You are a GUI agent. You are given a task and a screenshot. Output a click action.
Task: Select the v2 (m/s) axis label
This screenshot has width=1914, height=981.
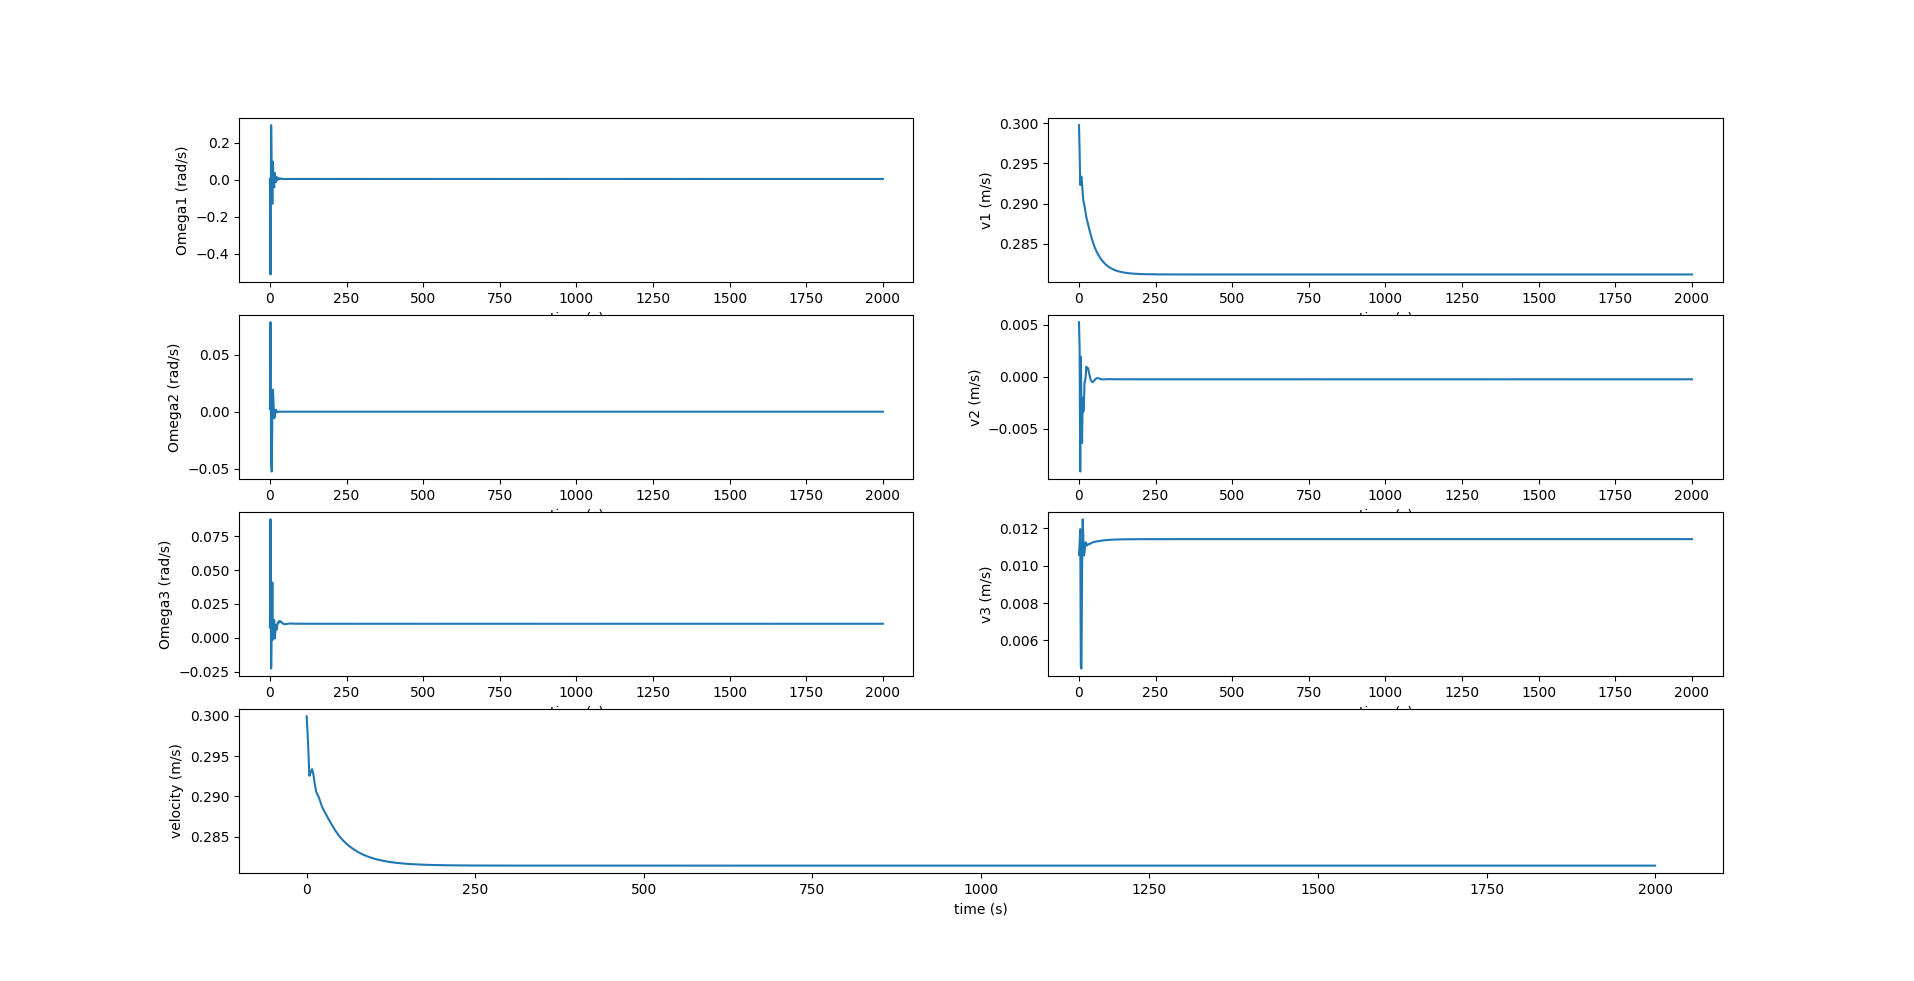point(974,398)
